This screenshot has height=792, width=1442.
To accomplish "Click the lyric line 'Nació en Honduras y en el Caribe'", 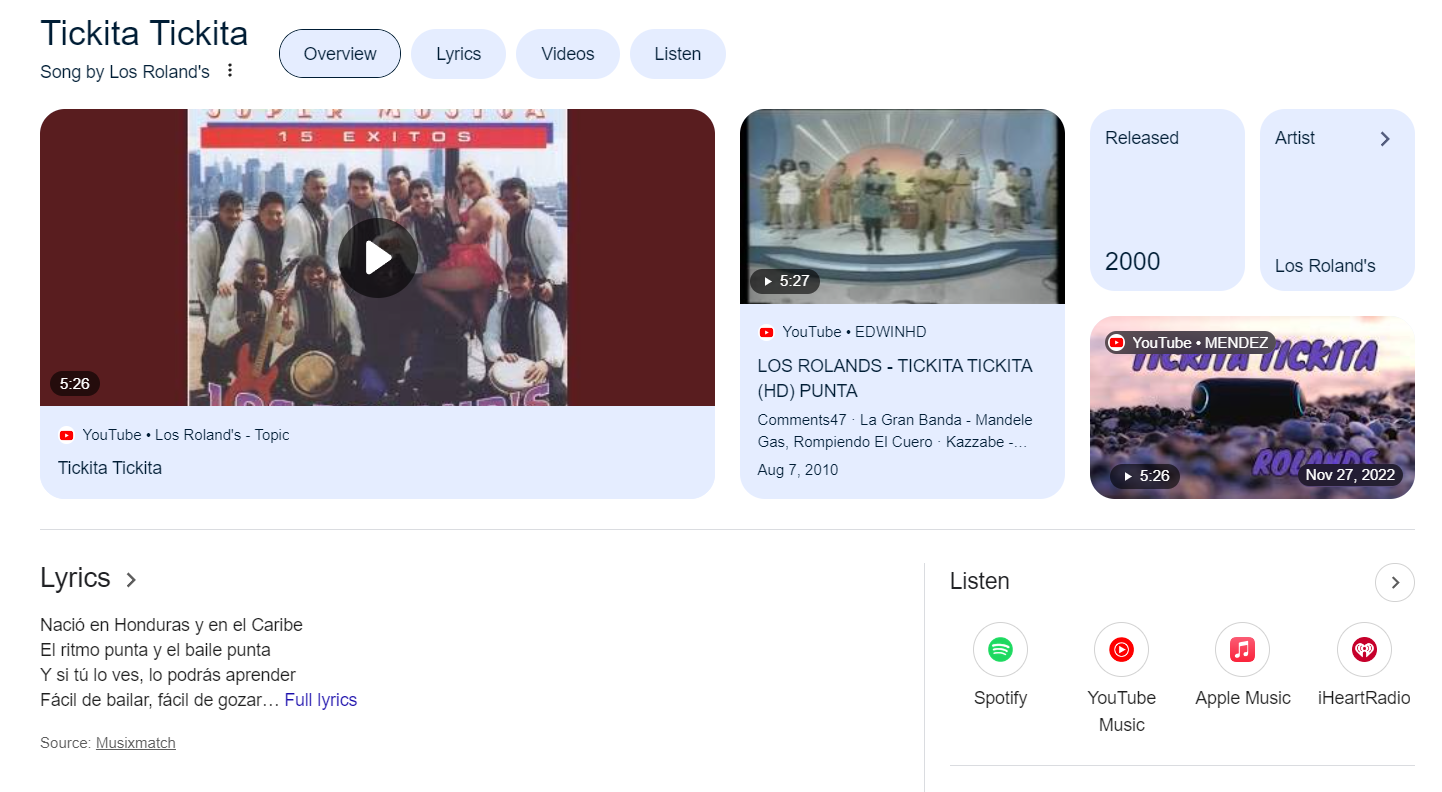I will [x=171, y=625].
